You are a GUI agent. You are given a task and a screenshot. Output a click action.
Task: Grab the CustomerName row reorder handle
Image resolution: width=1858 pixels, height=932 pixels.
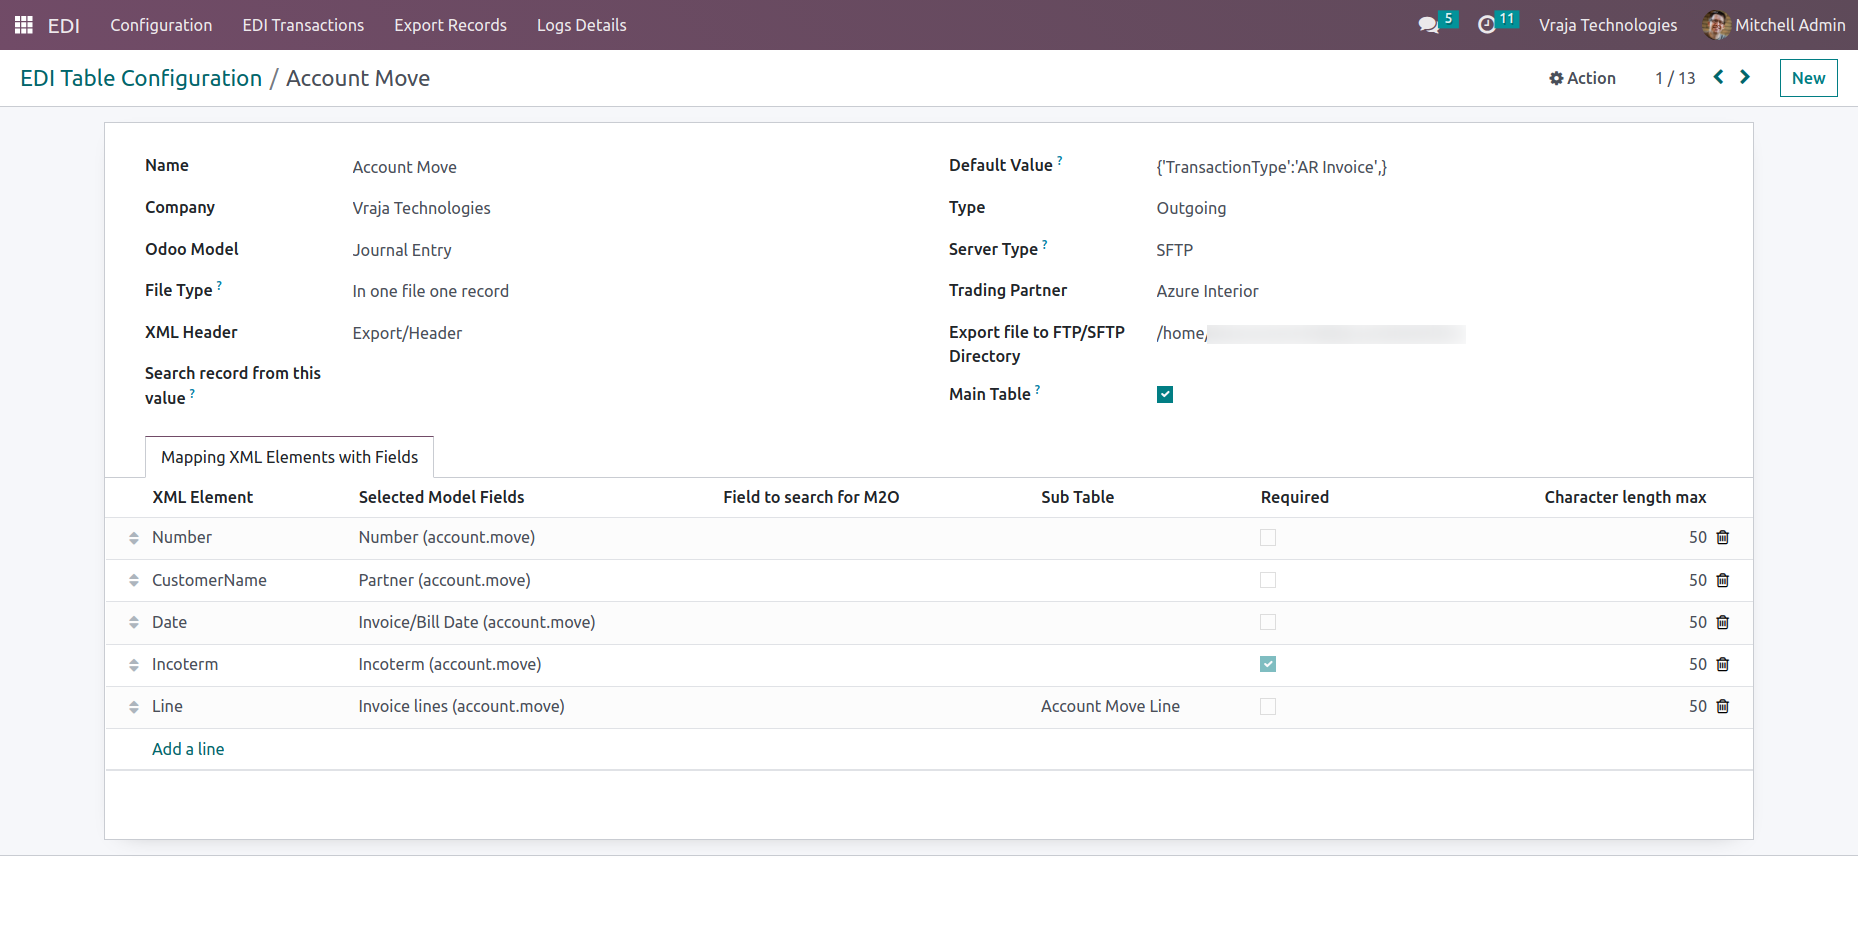pyautogui.click(x=134, y=580)
